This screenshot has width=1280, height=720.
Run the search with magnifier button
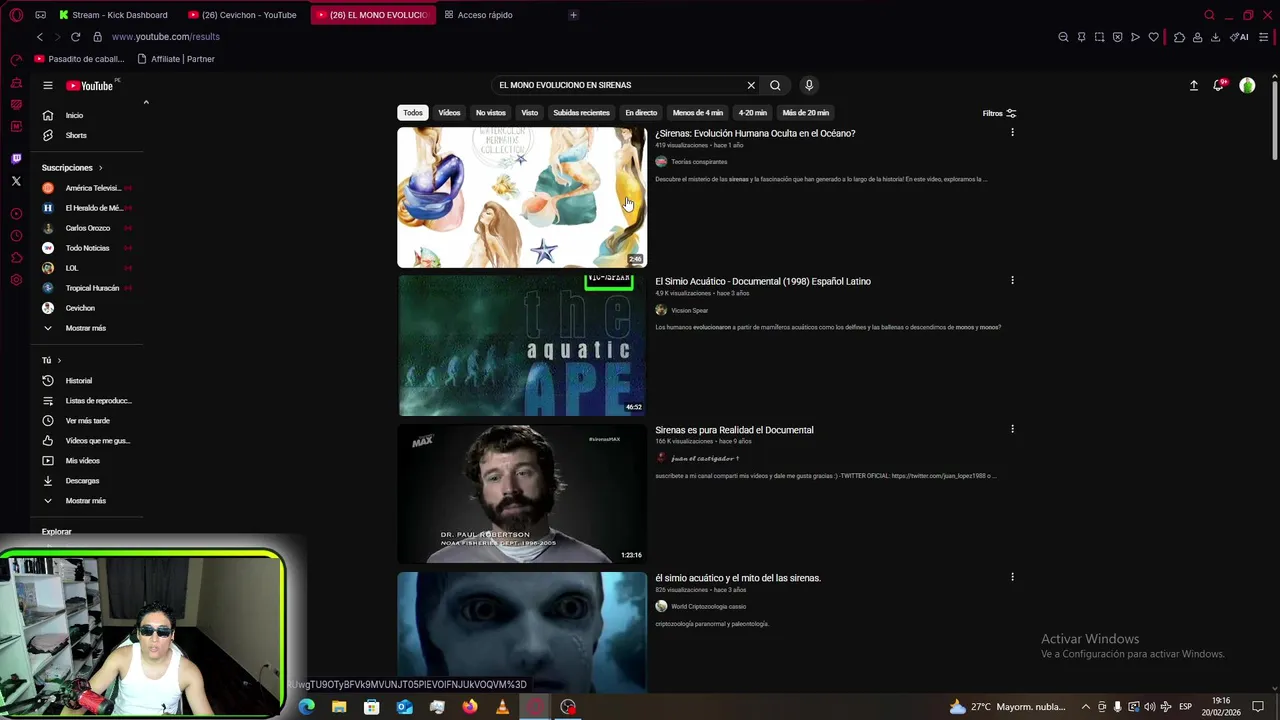click(775, 85)
